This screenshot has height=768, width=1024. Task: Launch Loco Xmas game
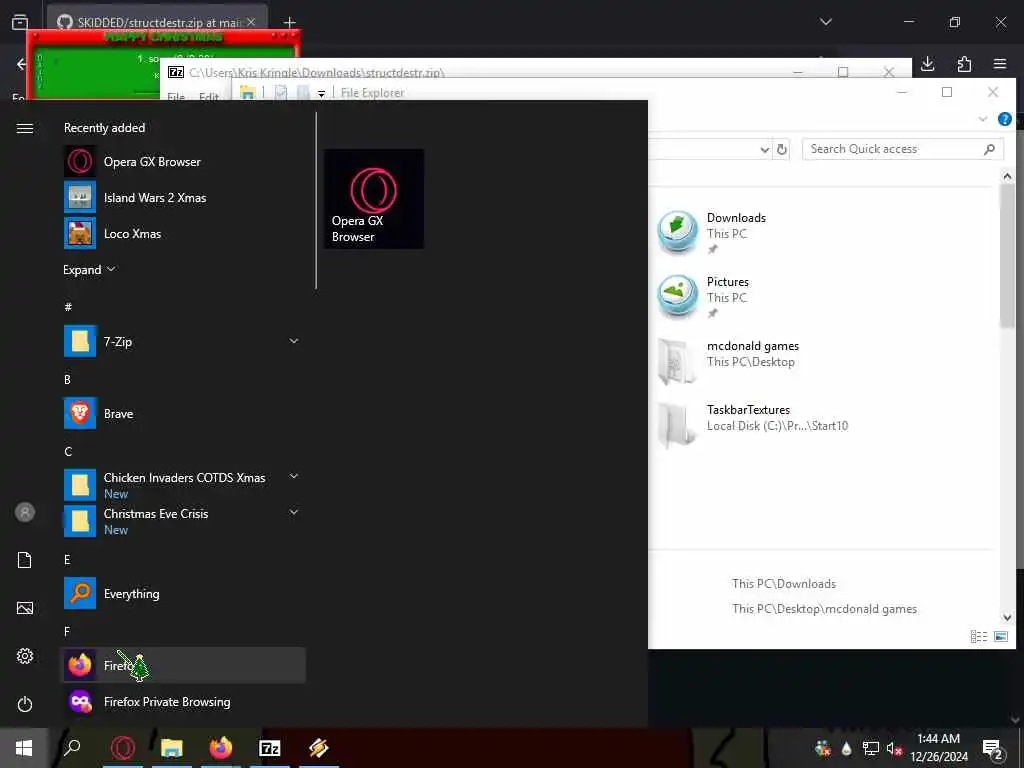pyautogui.click(x=183, y=233)
